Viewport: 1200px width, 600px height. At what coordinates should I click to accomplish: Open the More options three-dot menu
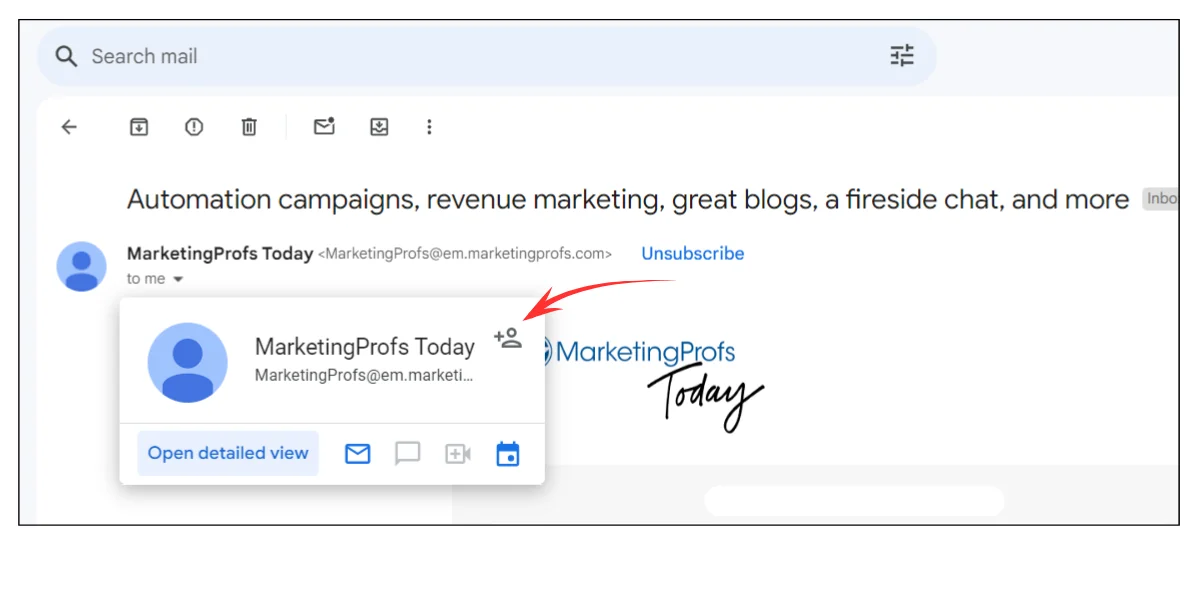click(429, 127)
